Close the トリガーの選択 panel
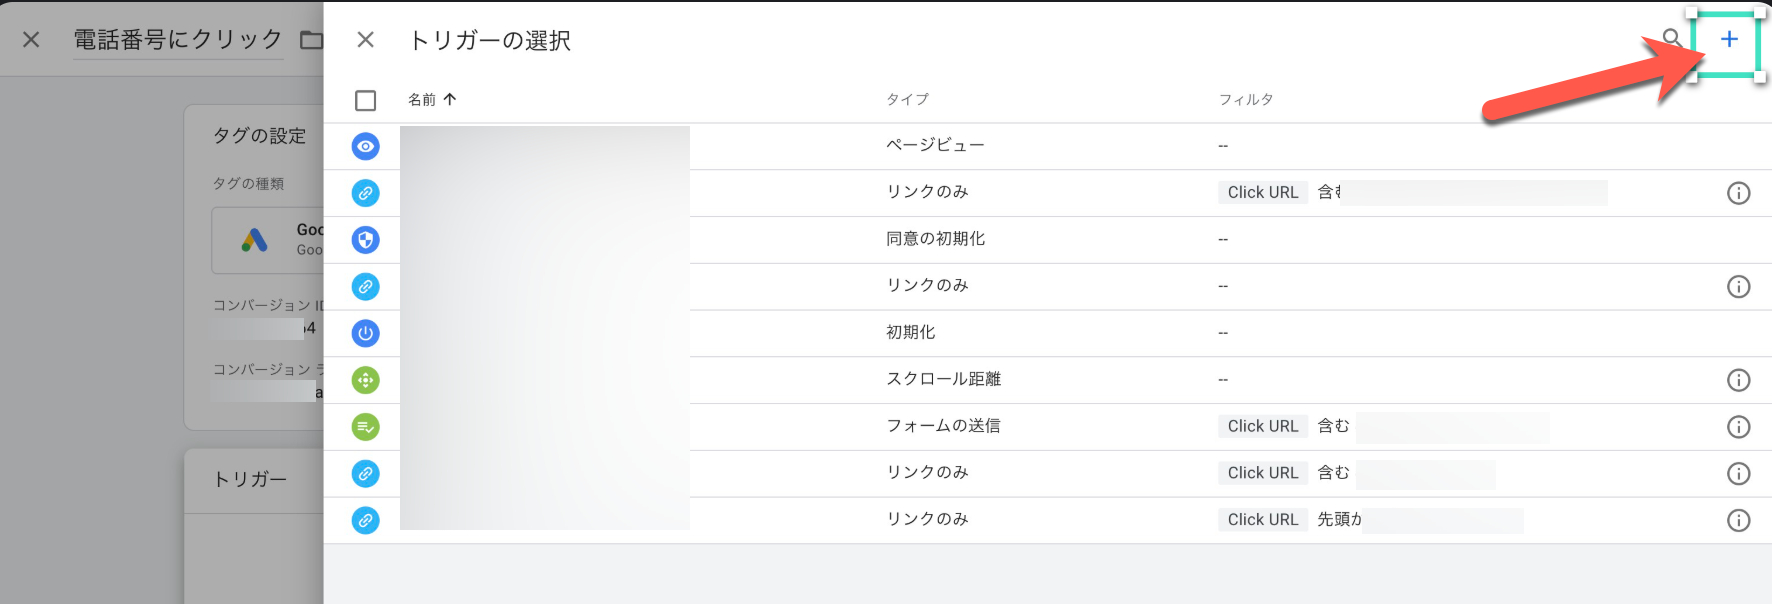 [x=366, y=40]
